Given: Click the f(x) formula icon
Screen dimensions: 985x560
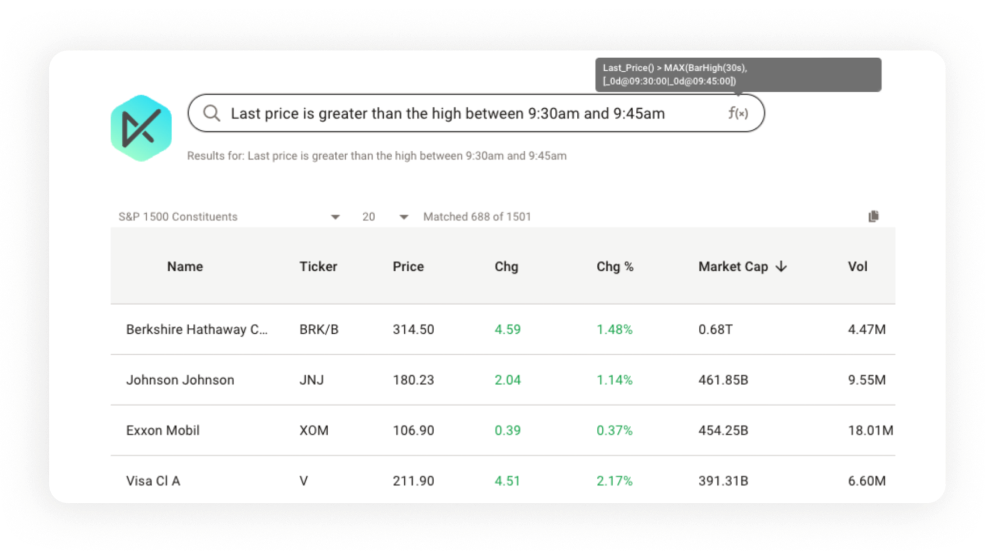Looking at the screenshot, I should [x=737, y=113].
